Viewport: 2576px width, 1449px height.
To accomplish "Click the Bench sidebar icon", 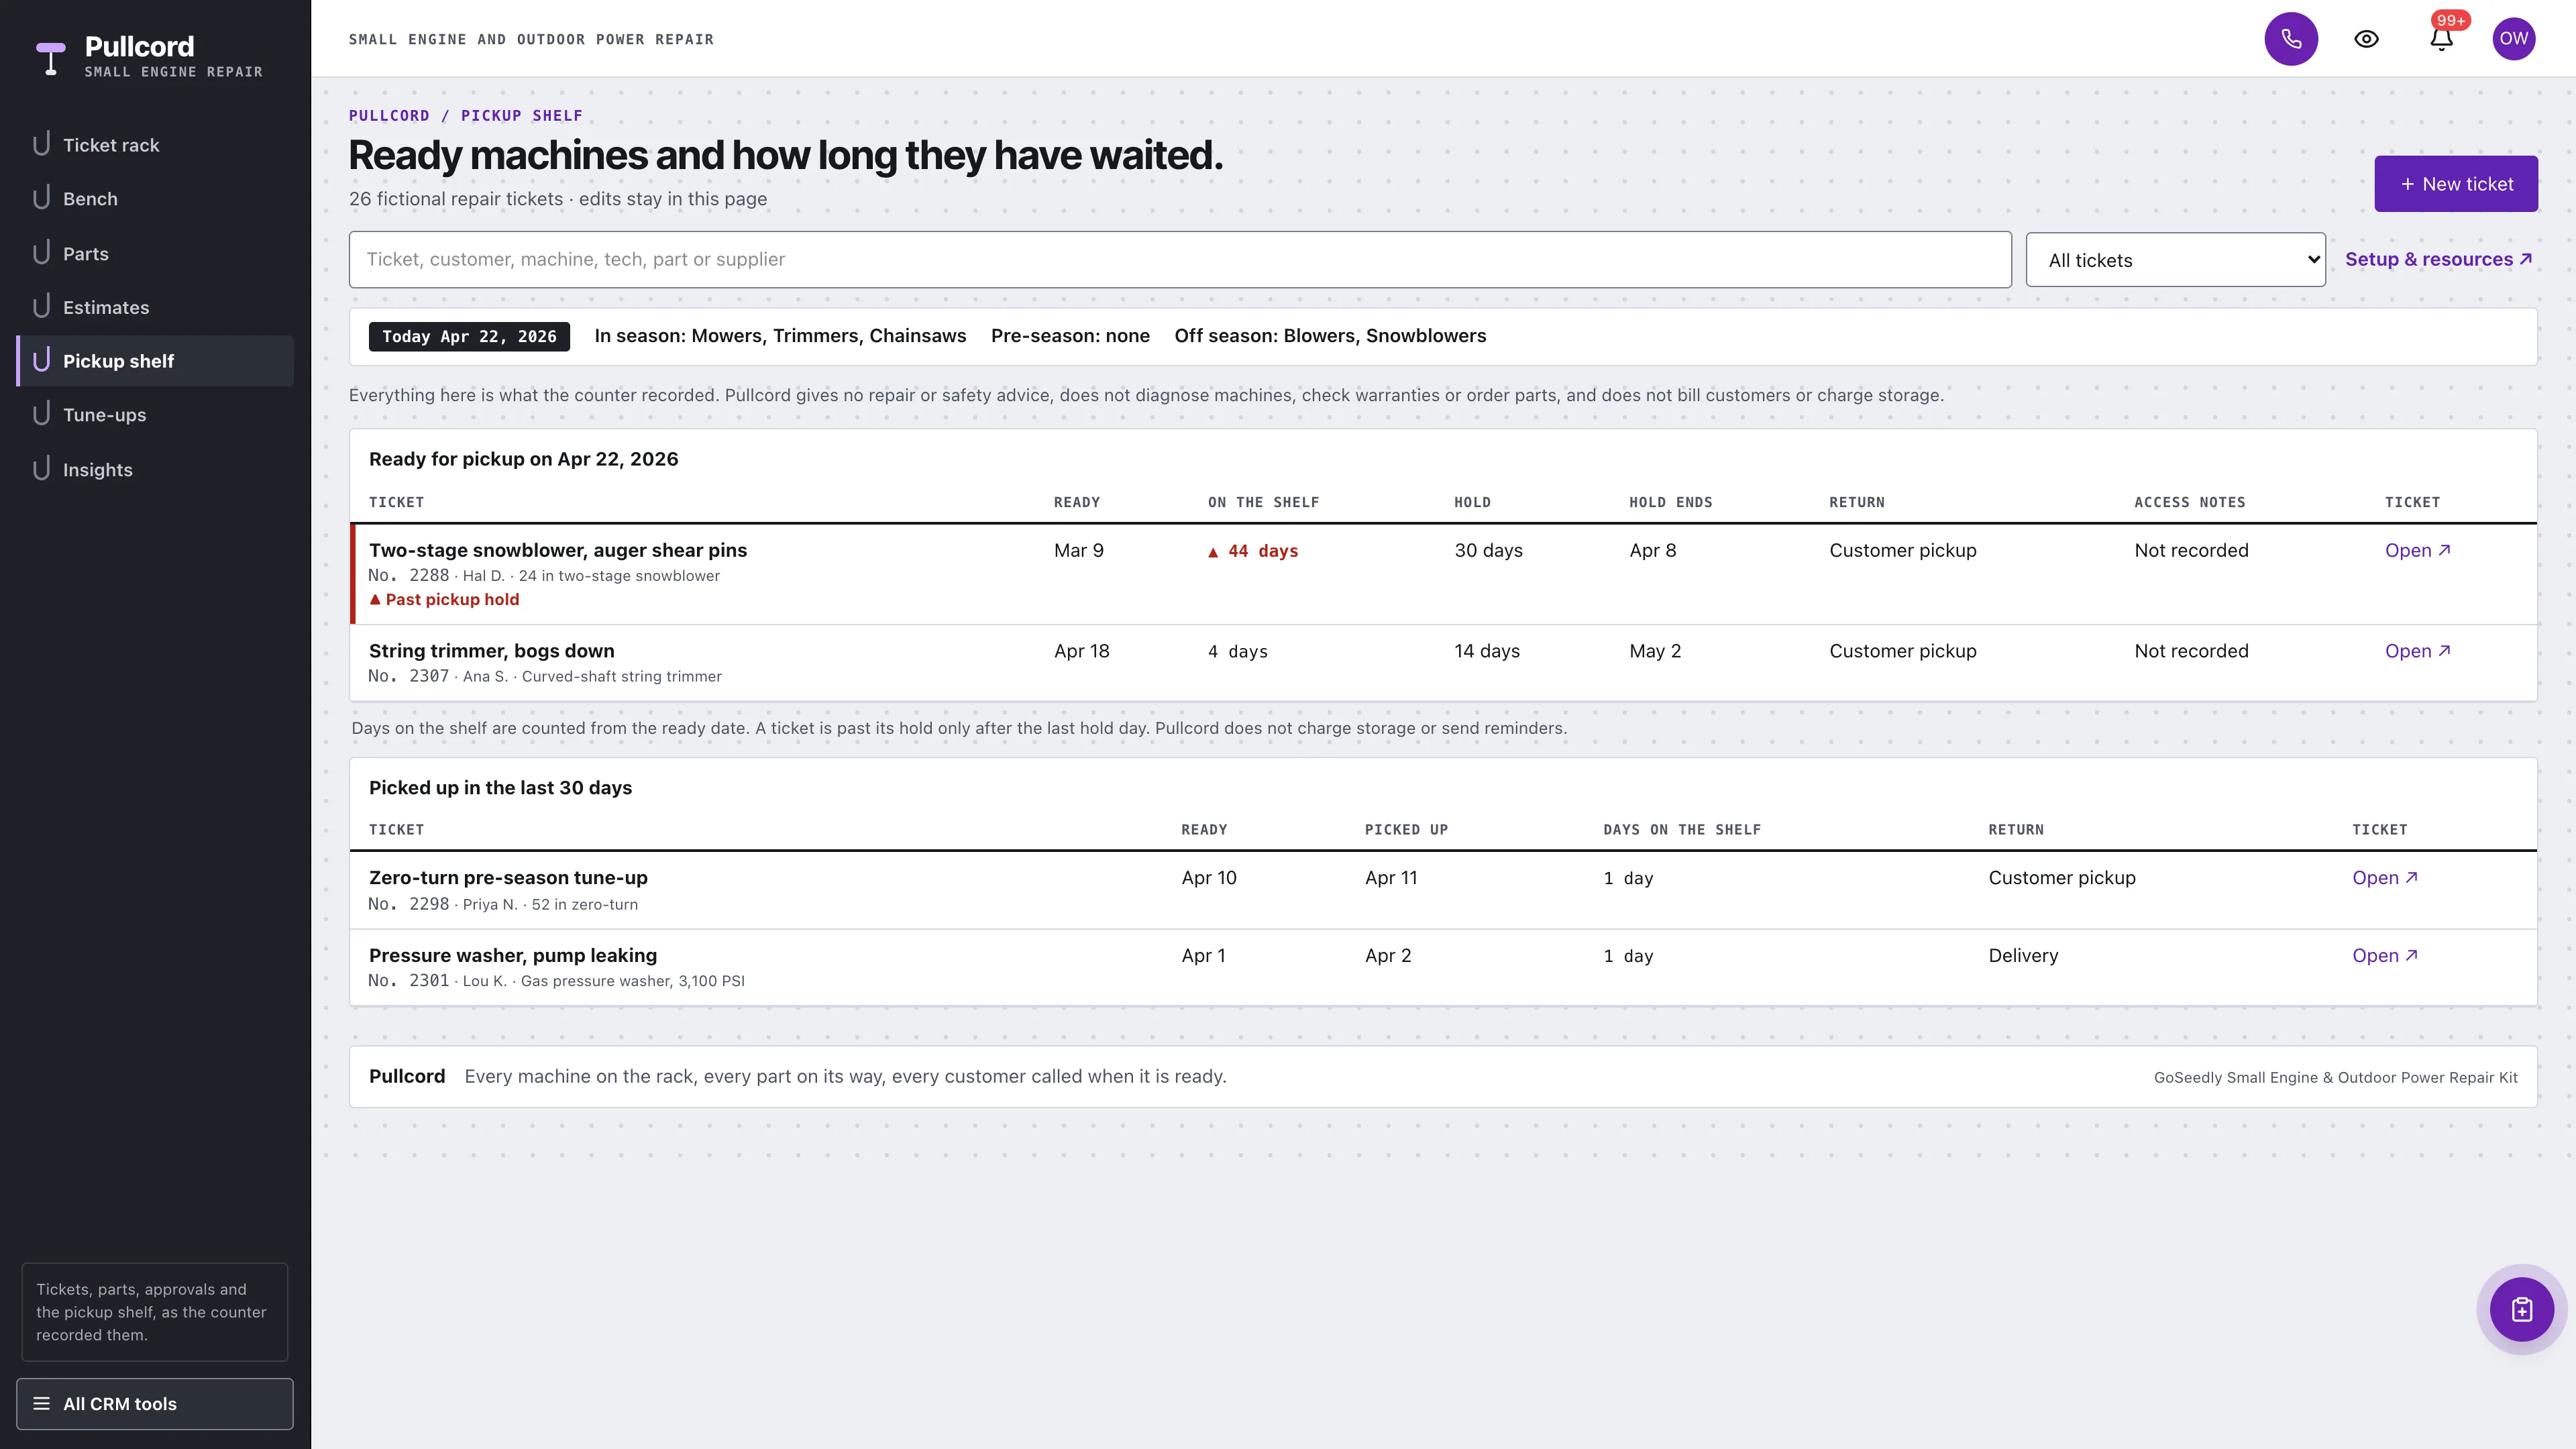I will pos(41,198).
